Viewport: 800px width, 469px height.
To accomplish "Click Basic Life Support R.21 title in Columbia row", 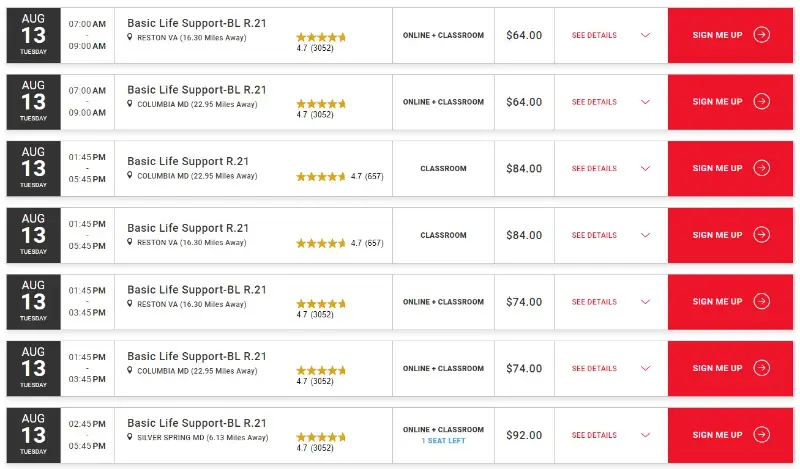I will coord(188,161).
